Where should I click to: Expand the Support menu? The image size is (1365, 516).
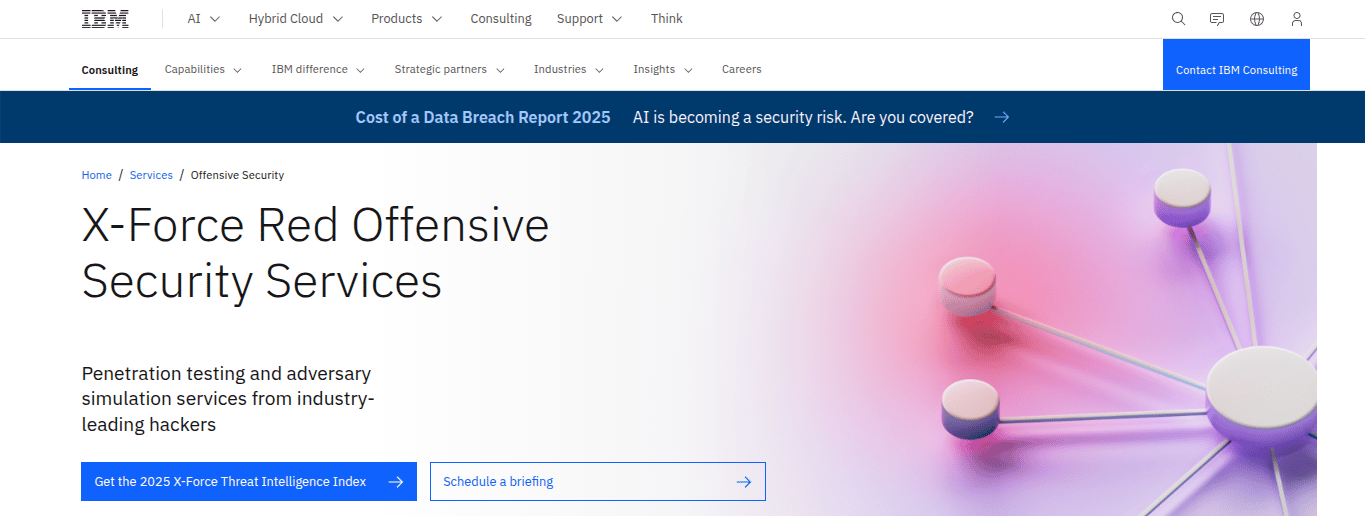point(589,19)
